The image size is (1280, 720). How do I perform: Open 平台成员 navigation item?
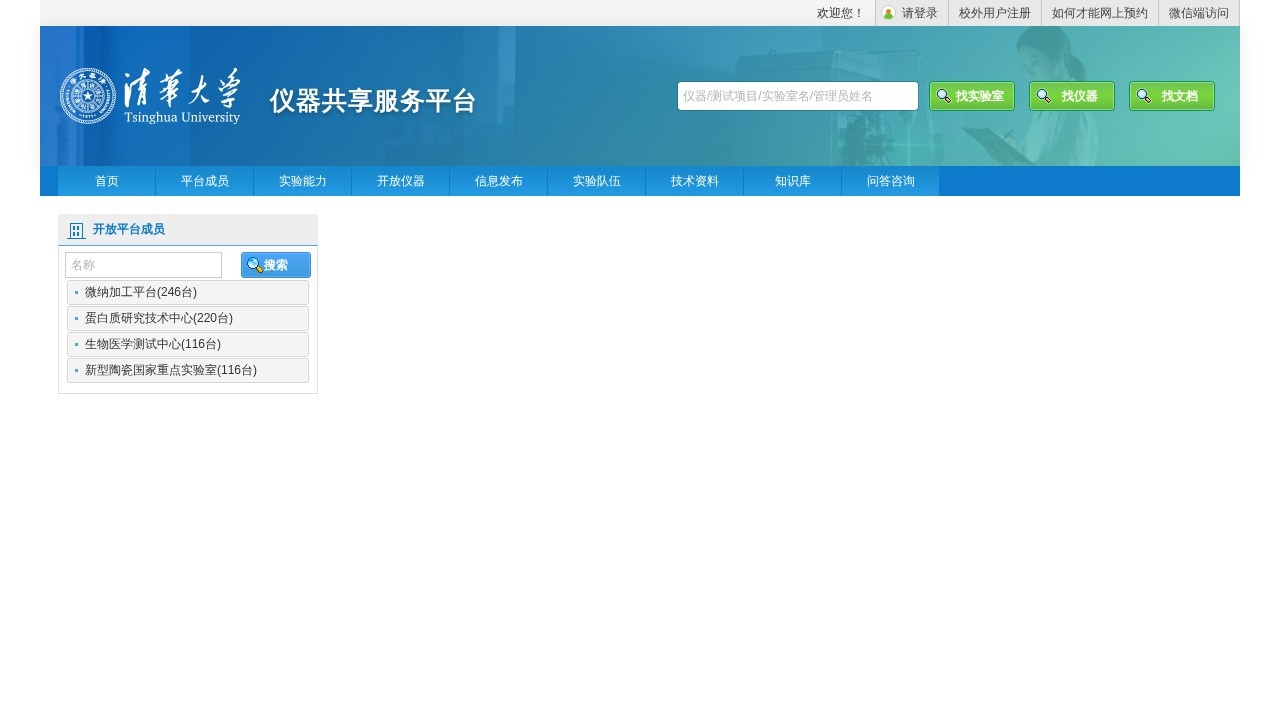point(205,181)
